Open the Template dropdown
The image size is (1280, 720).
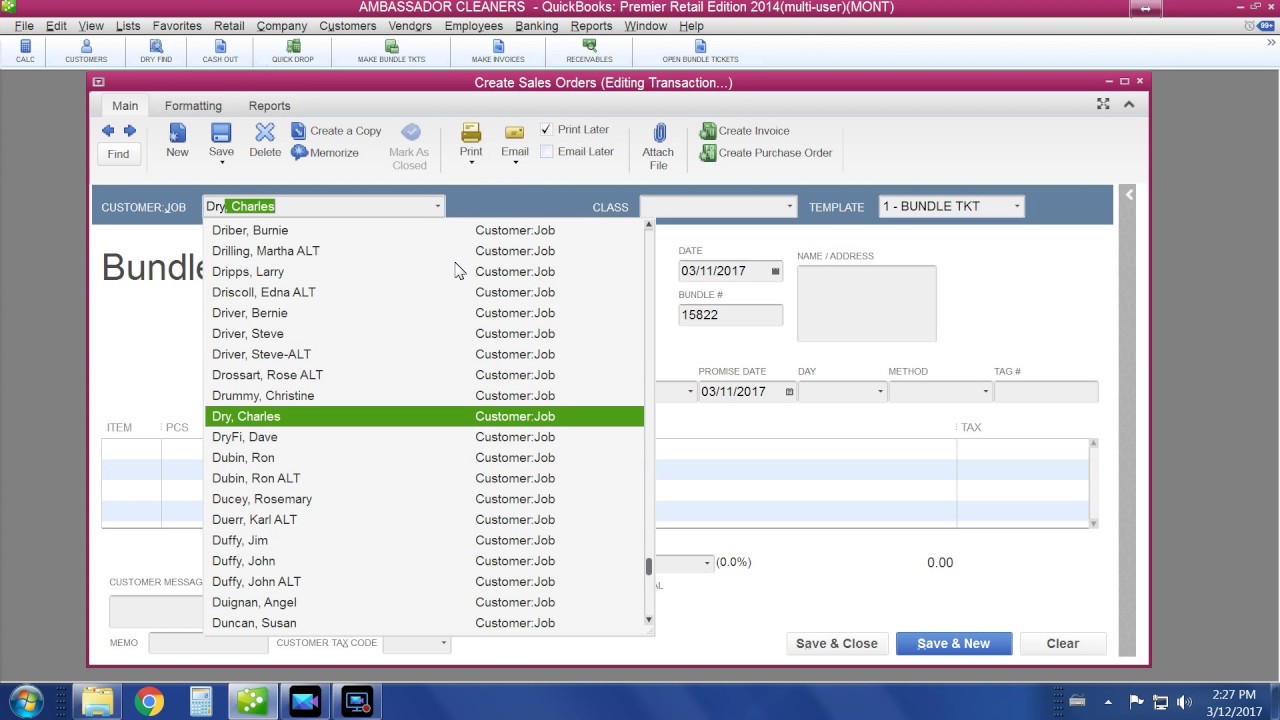pos(1017,207)
